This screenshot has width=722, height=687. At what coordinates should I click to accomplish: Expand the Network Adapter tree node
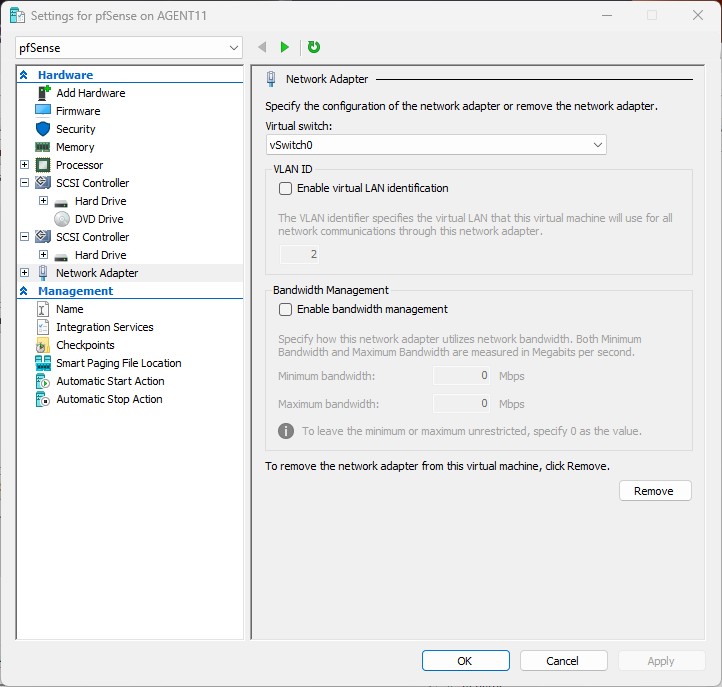24,272
